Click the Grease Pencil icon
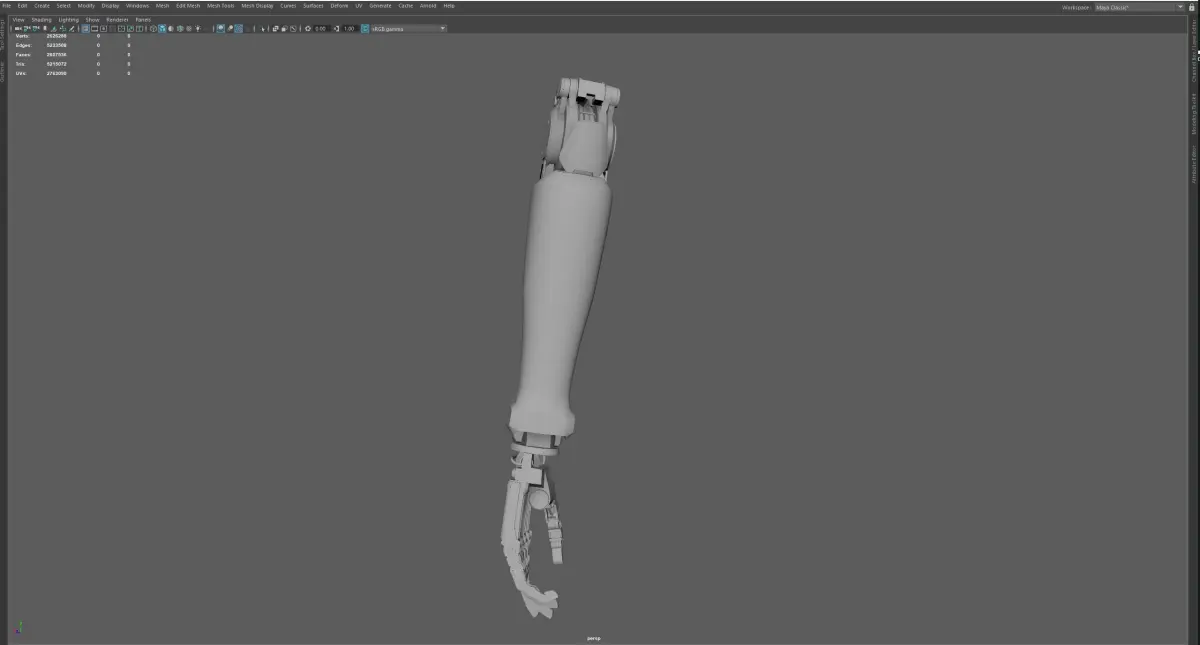 pyautogui.click(x=71, y=28)
